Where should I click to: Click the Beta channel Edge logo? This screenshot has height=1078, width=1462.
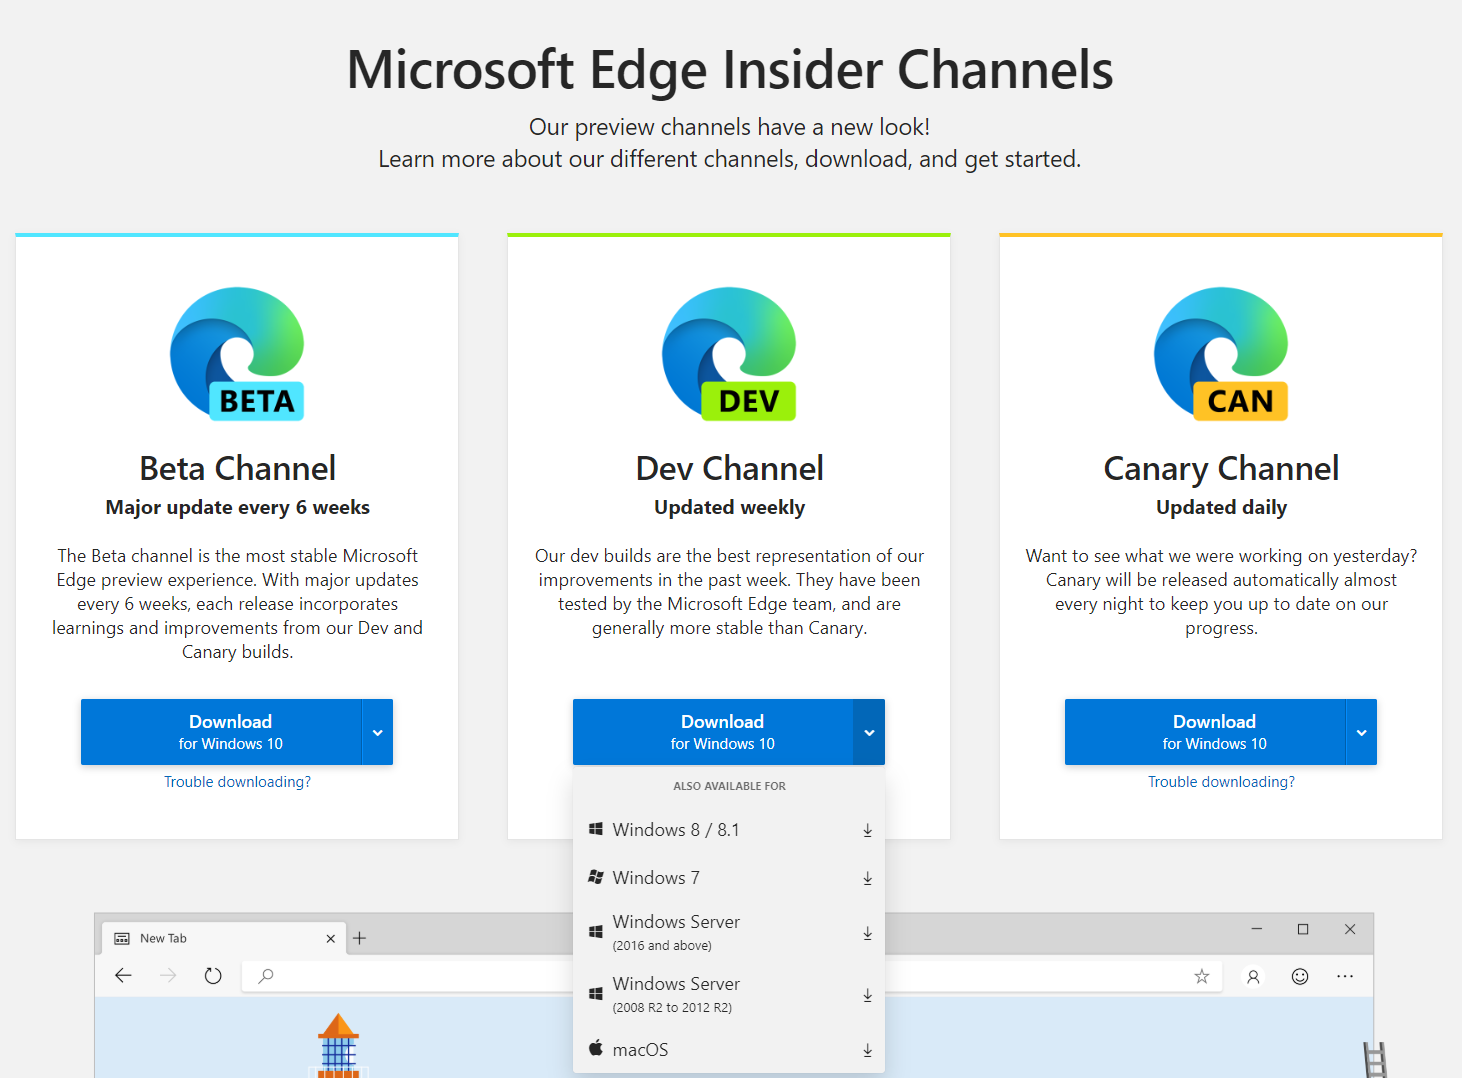tap(237, 352)
